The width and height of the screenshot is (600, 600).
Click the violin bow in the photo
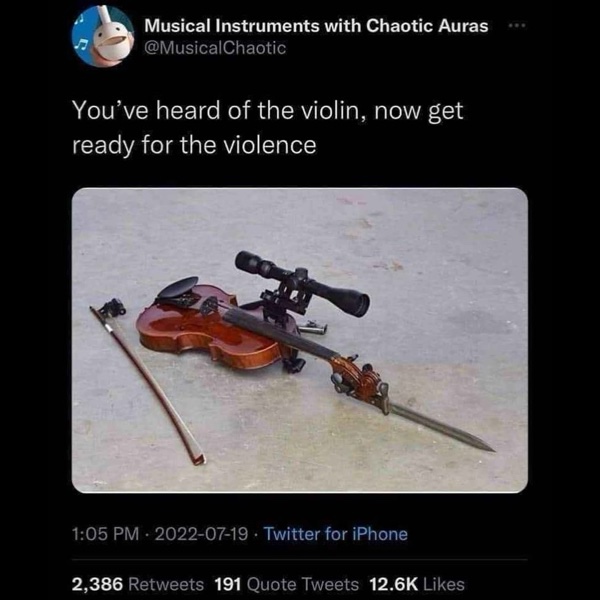pos(147,382)
